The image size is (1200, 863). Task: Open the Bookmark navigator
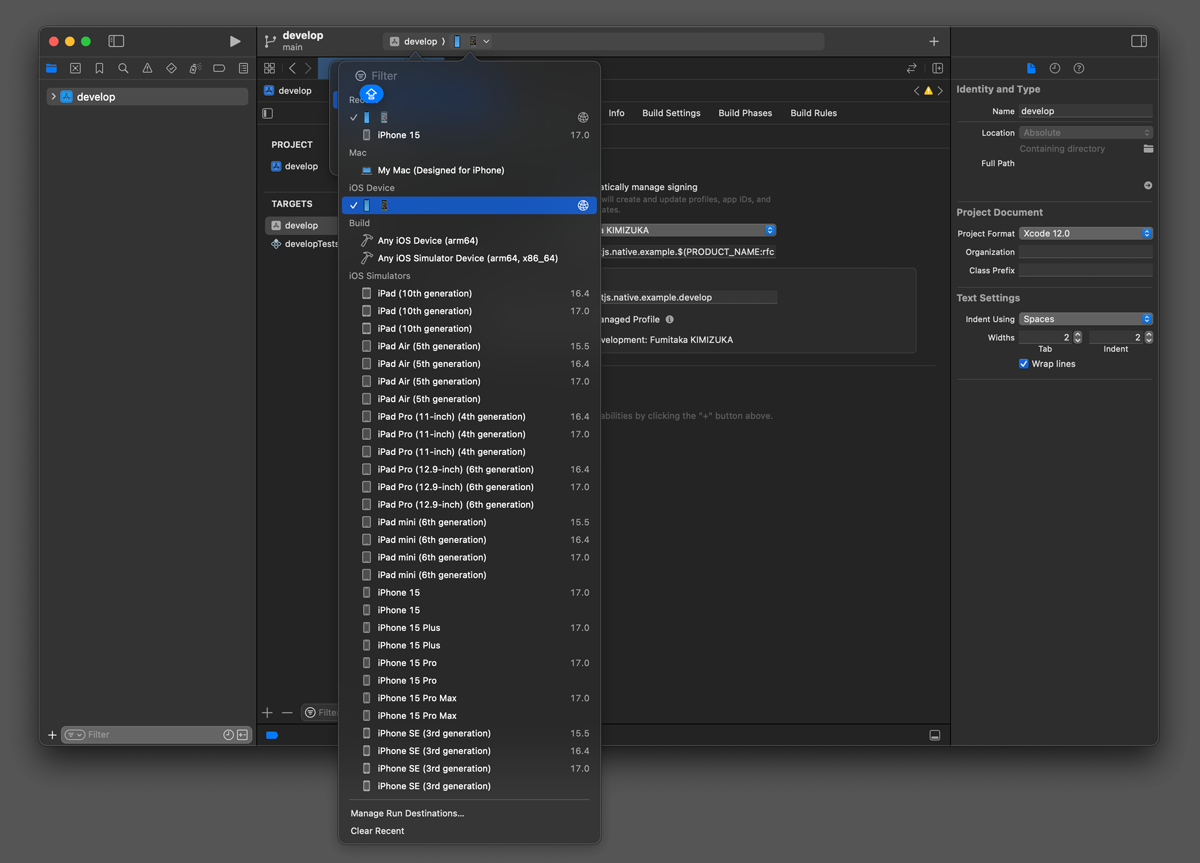(99, 69)
